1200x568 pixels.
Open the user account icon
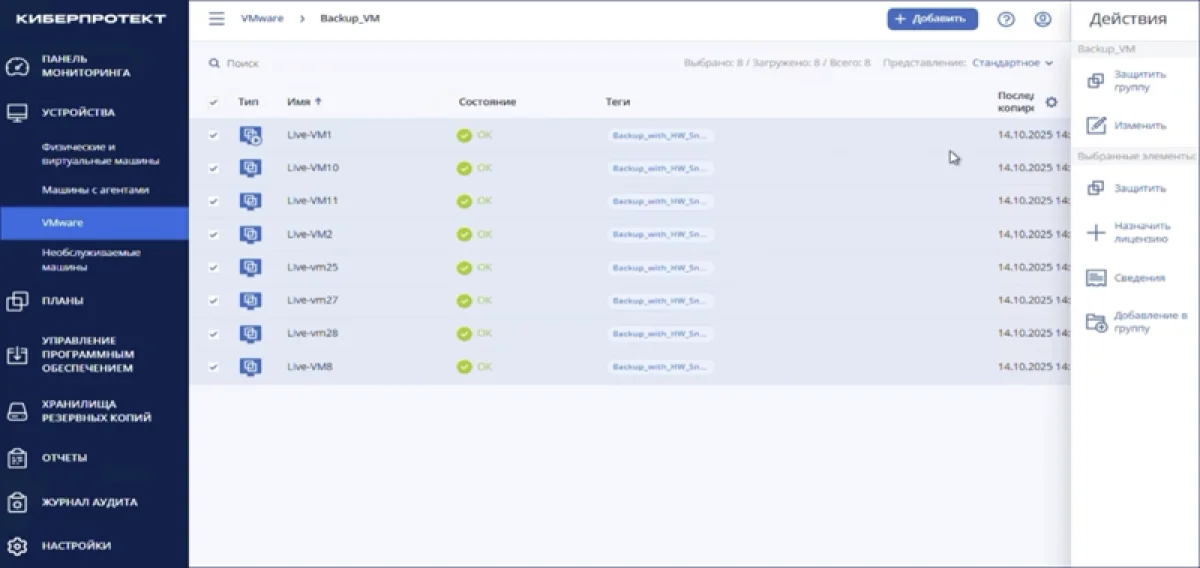pos(1043,19)
